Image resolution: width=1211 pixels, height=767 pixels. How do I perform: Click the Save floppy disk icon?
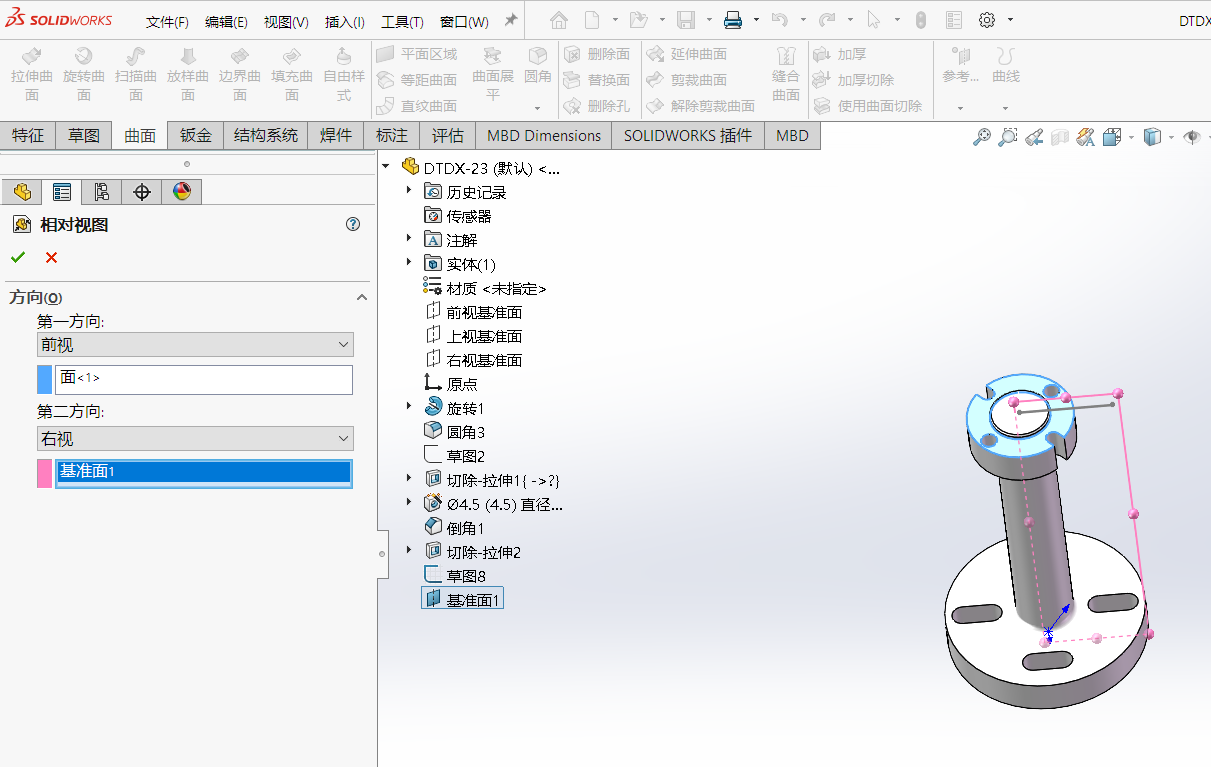686,20
